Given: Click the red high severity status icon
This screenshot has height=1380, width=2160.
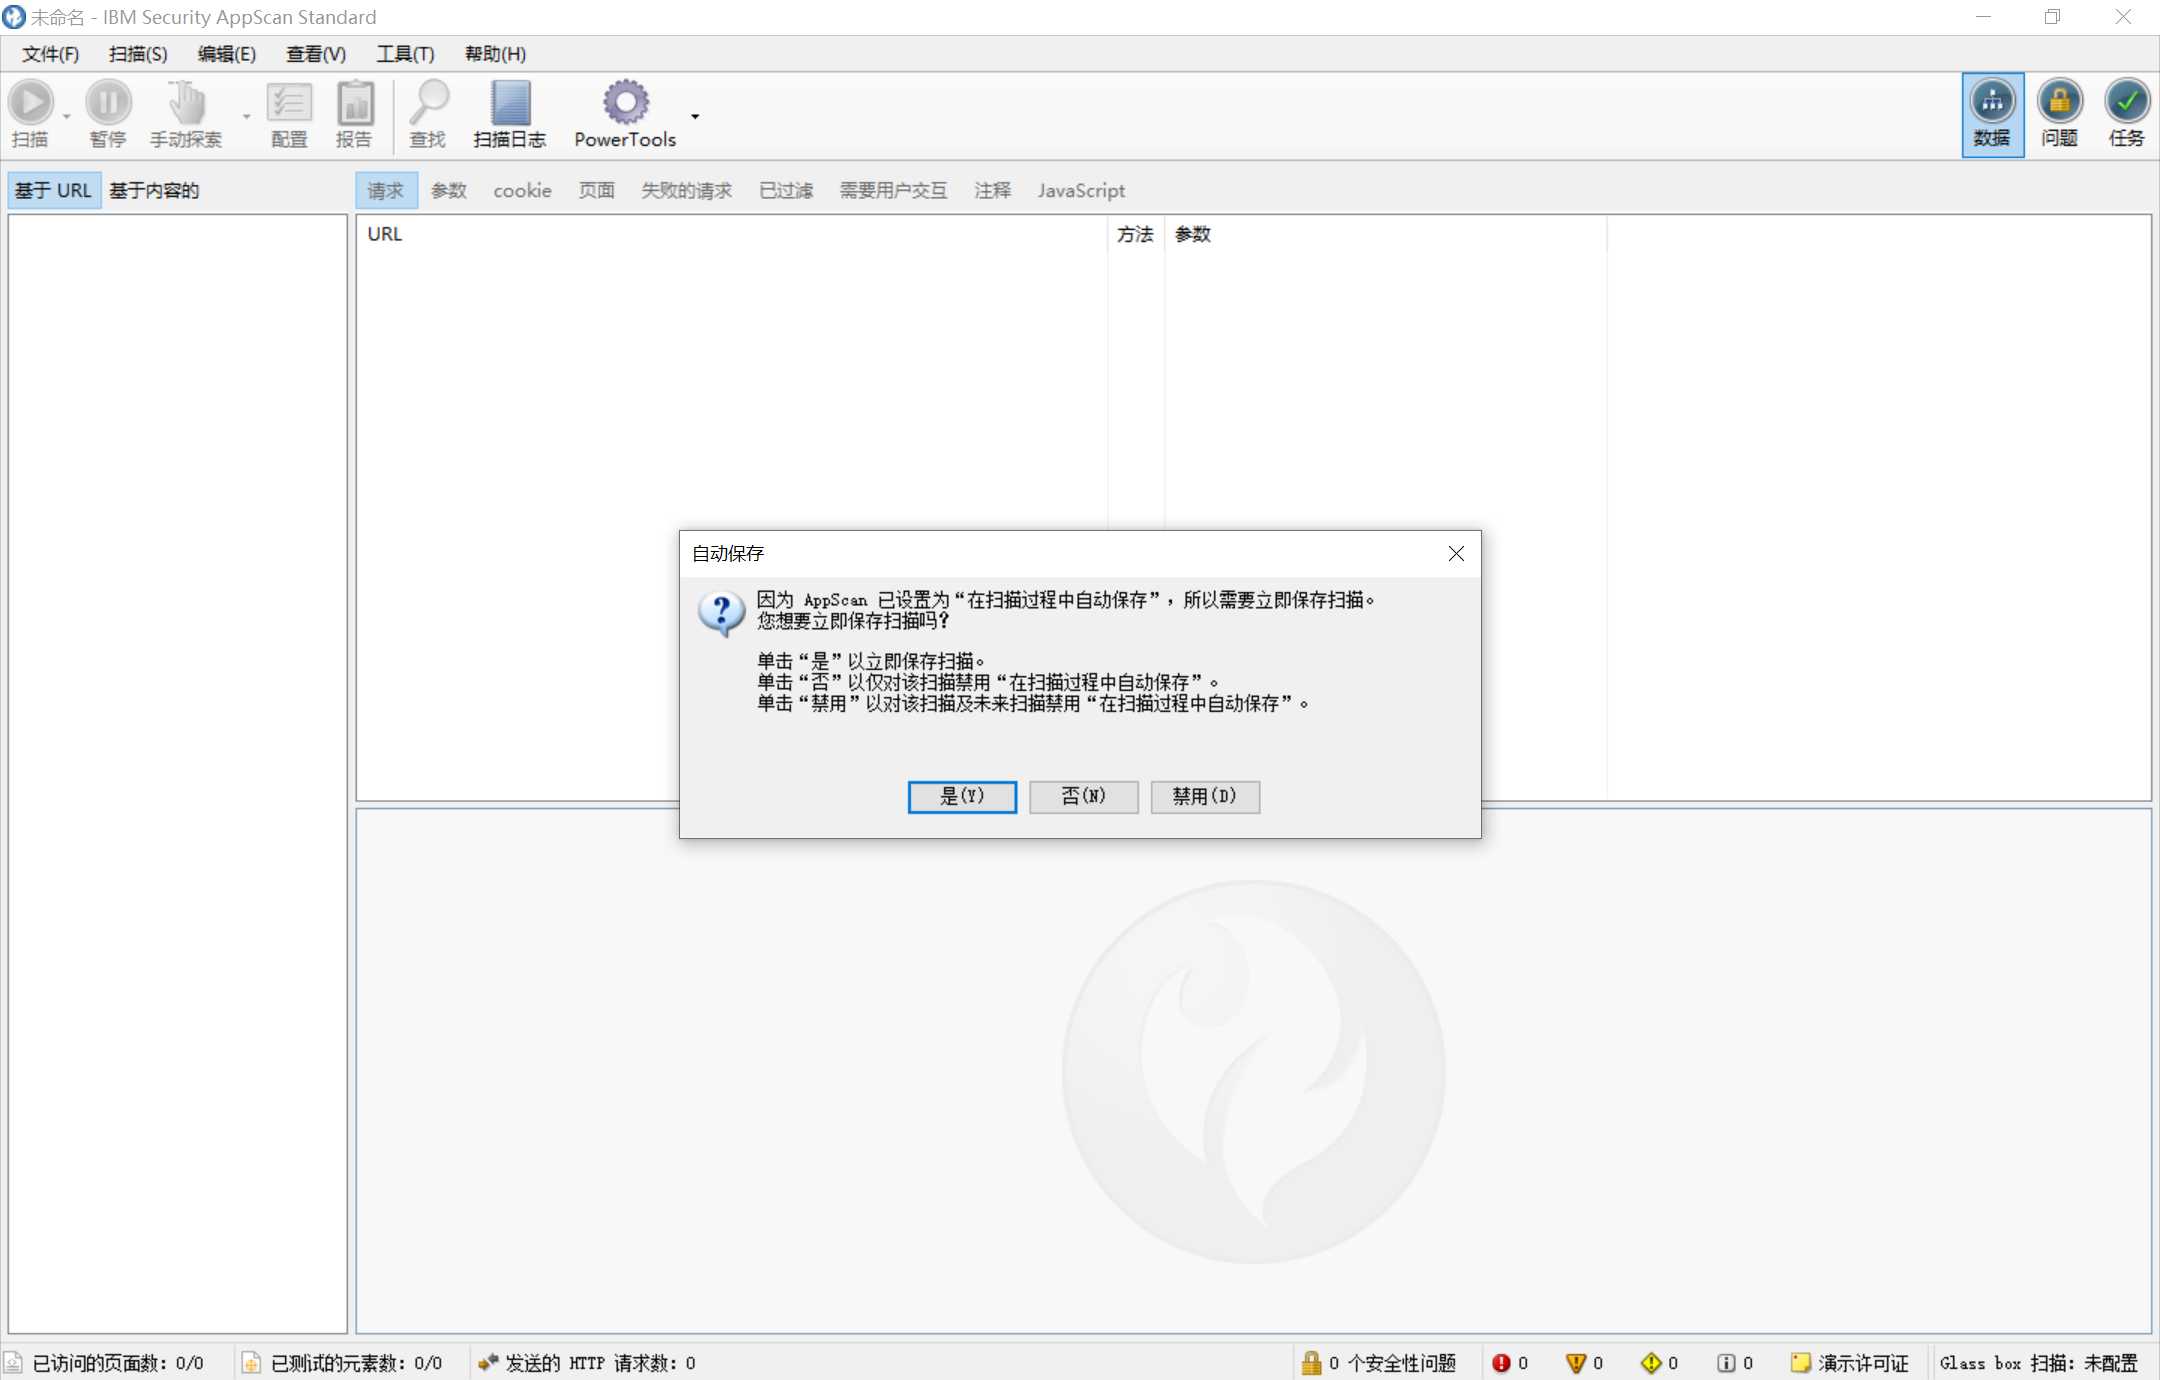Looking at the screenshot, I should click(1501, 1363).
